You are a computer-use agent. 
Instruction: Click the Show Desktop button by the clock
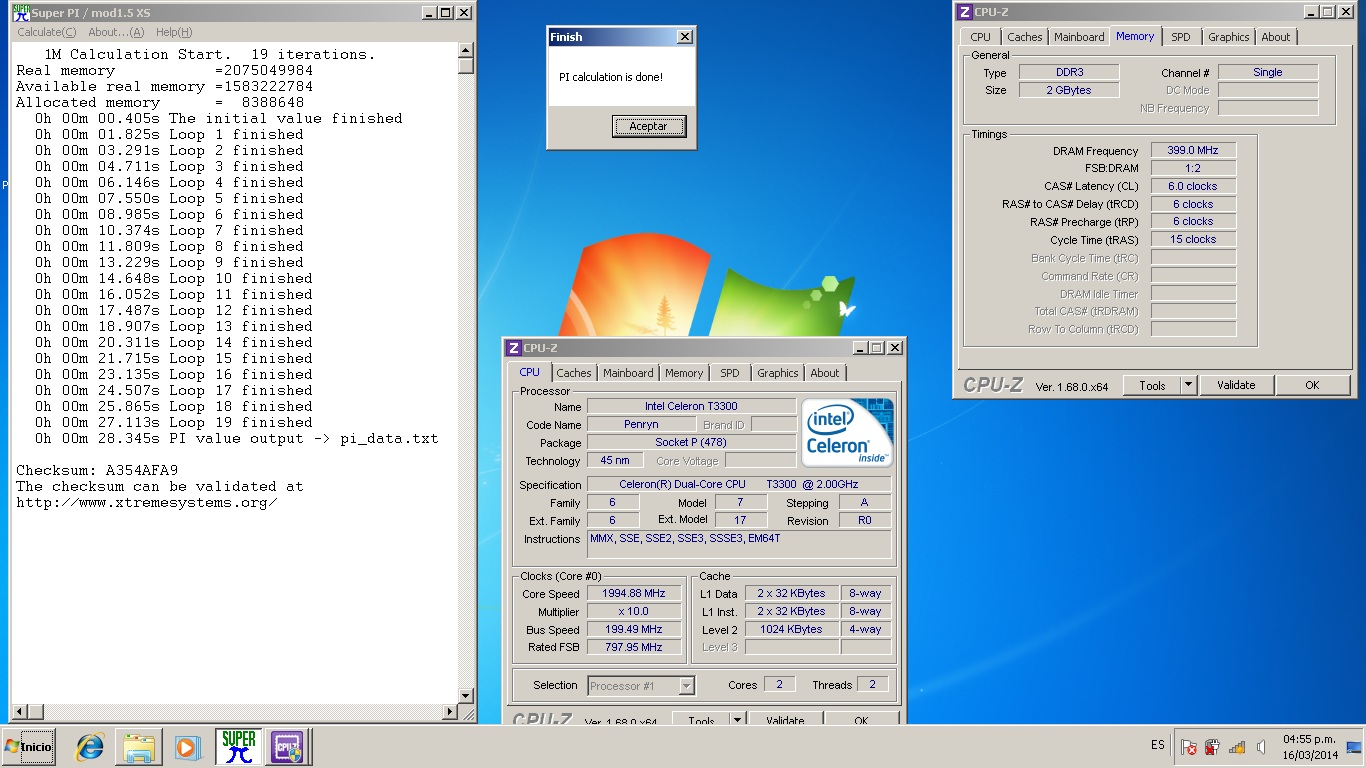pos(1355,747)
